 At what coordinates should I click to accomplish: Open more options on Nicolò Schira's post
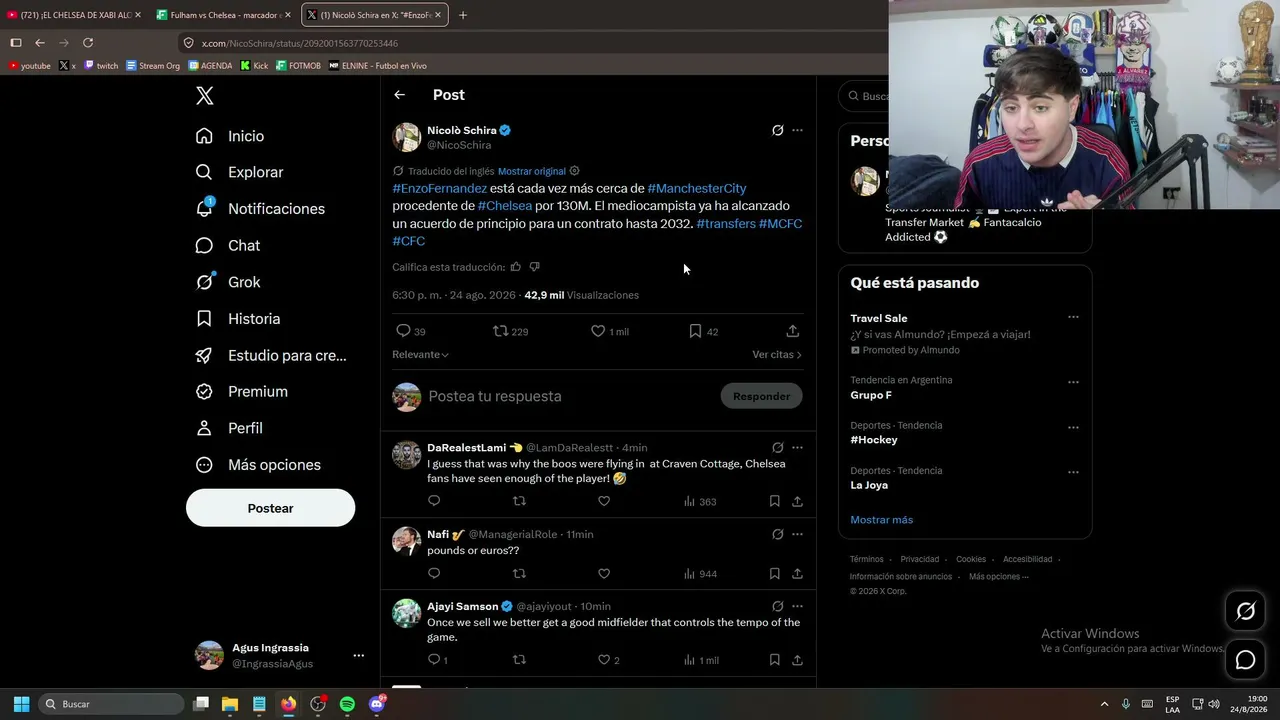[x=797, y=130]
